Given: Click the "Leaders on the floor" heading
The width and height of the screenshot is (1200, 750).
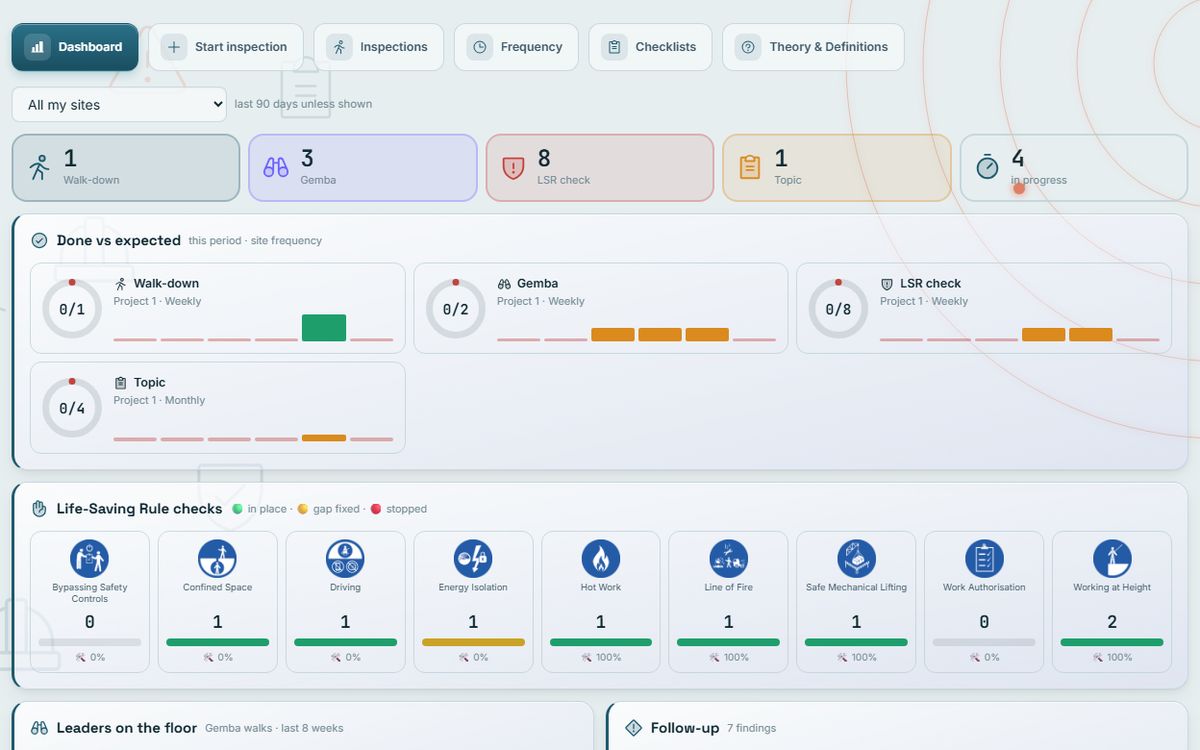Looking at the screenshot, I should [127, 728].
